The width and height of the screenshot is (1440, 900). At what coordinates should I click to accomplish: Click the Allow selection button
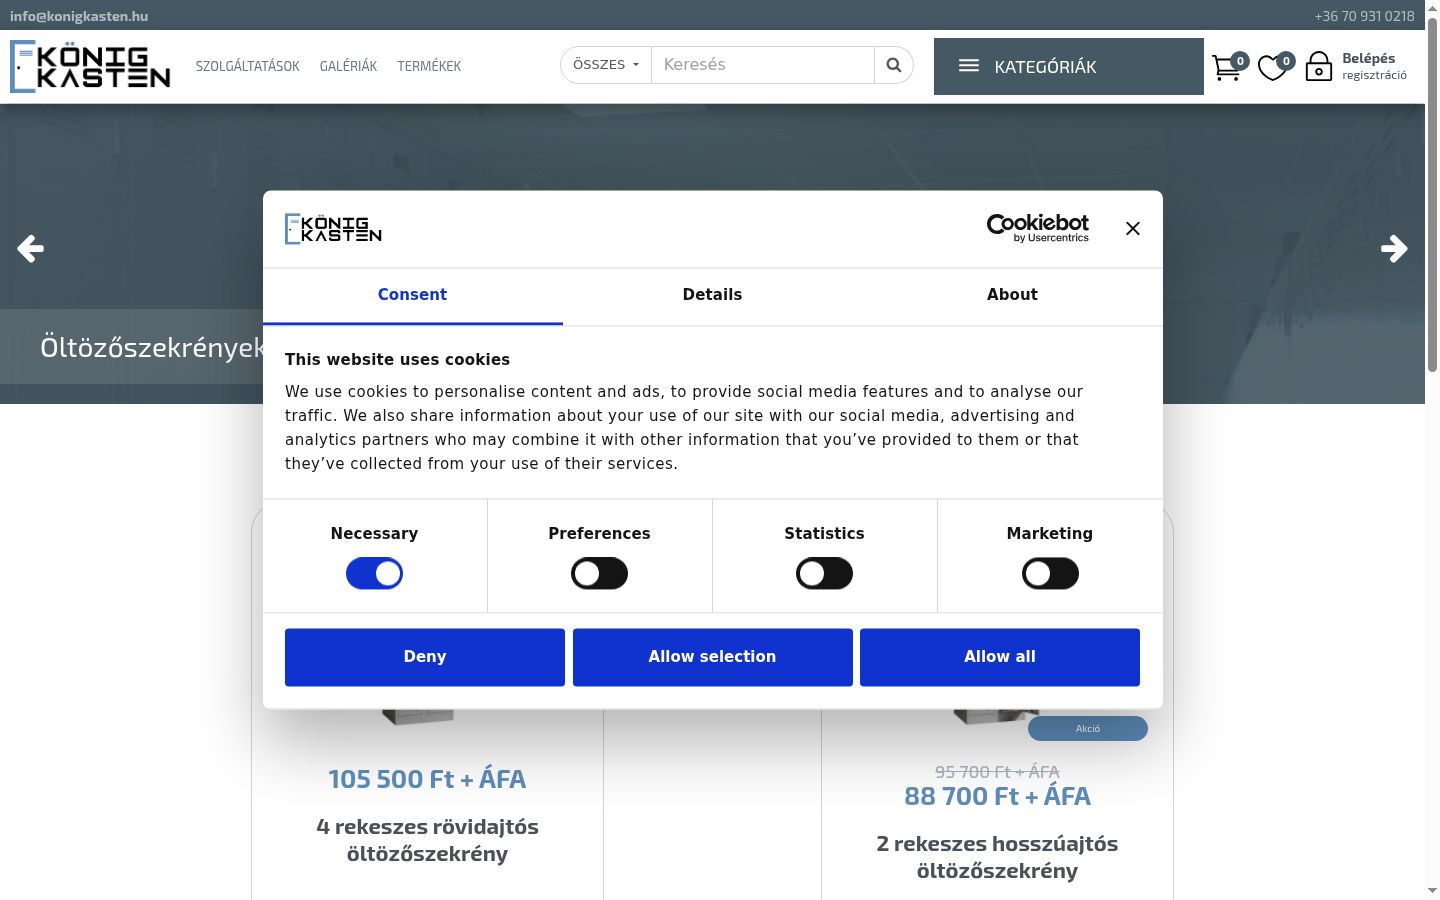click(x=712, y=657)
